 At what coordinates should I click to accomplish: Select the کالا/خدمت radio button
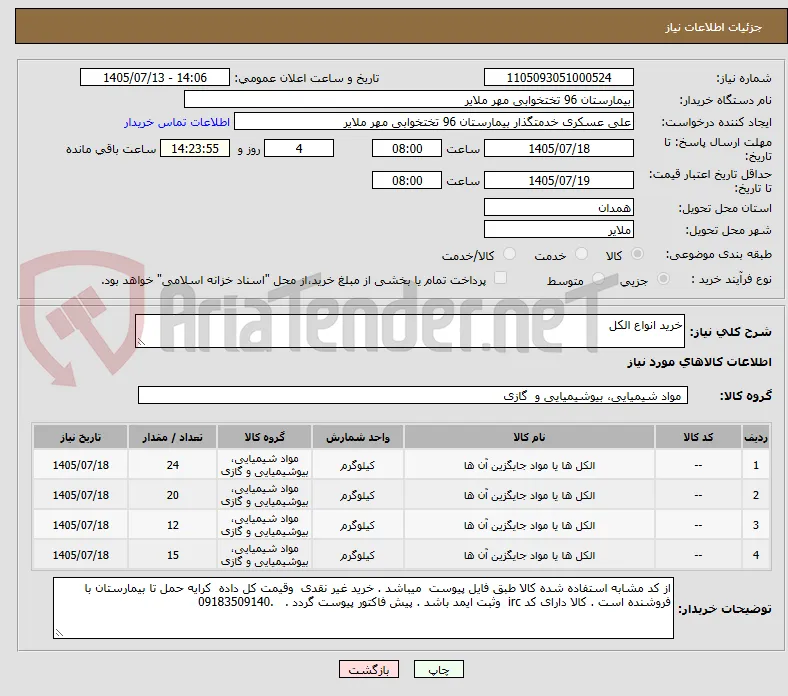[x=510, y=254]
